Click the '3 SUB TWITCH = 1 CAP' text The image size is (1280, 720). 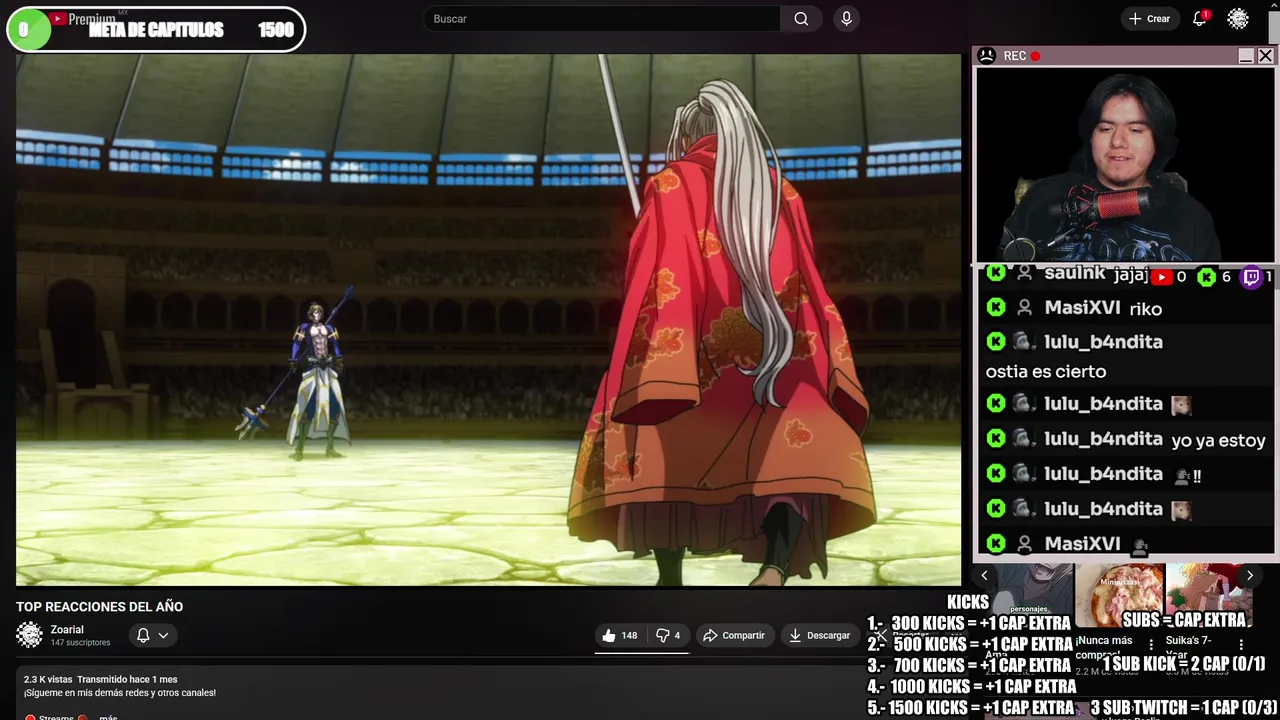pyautogui.click(x=1184, y=708)
